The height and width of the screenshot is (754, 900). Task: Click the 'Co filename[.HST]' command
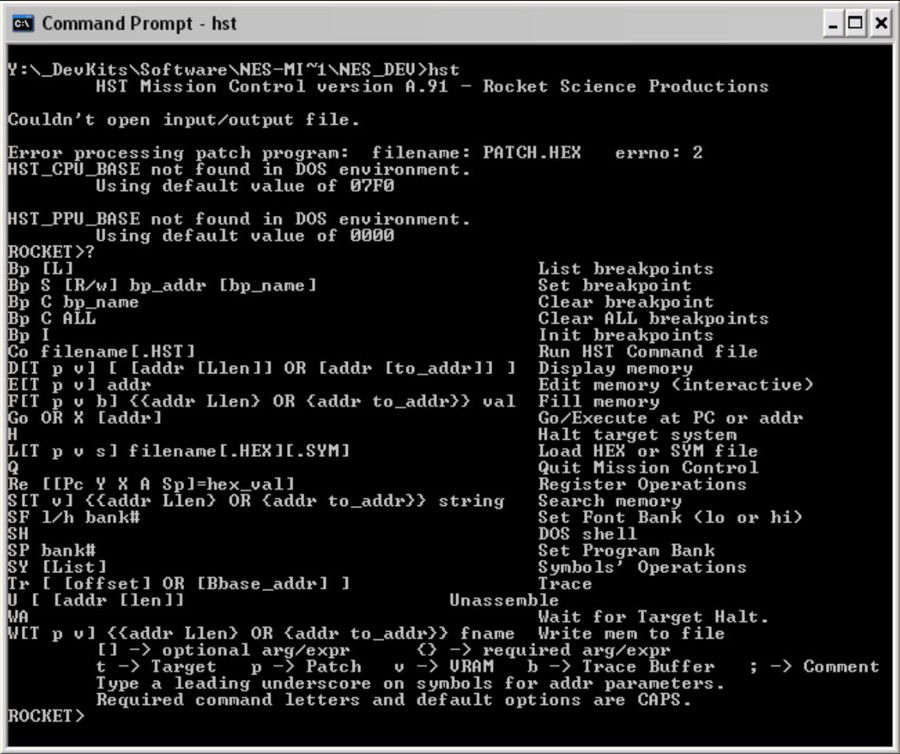pyautogui.click(x=101, y=352)
